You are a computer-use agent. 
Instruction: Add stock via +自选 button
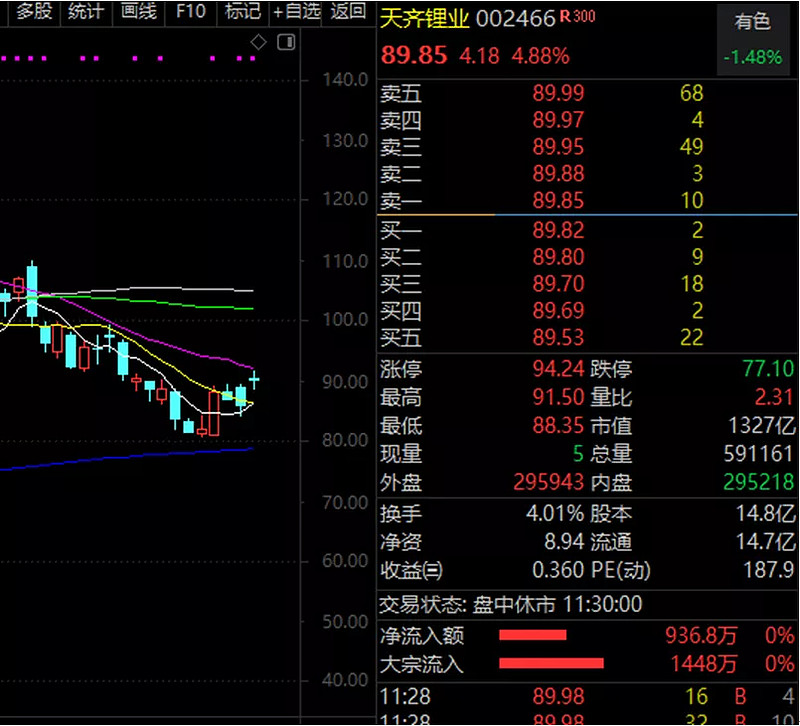point(296,11)
